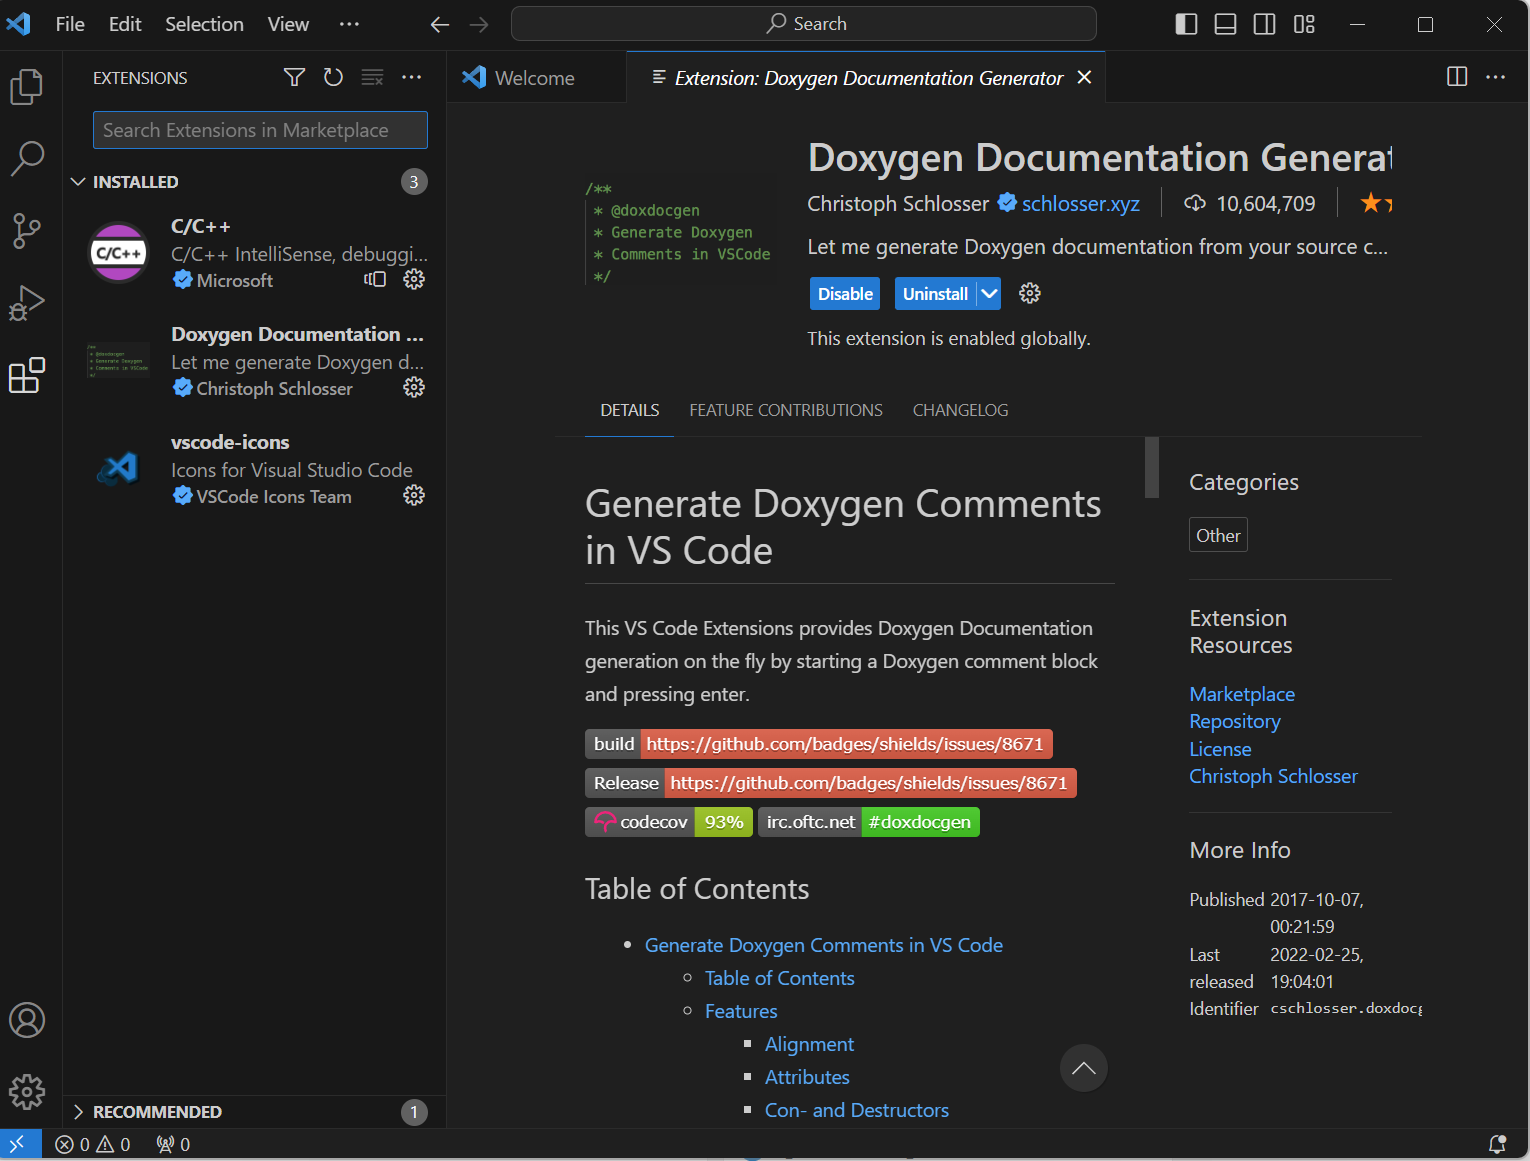Open the Search view in activity bar
1530x1161 pixels.
pyautogui.click(x=27, y=158)
